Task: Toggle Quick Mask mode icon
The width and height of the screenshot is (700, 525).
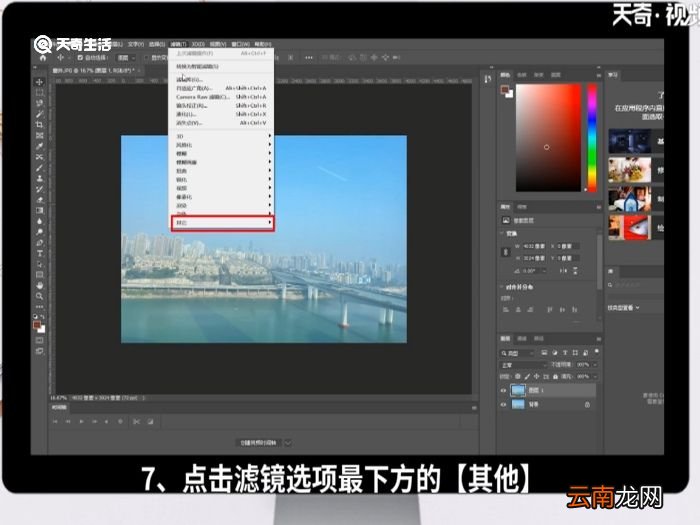Action: 39,341
